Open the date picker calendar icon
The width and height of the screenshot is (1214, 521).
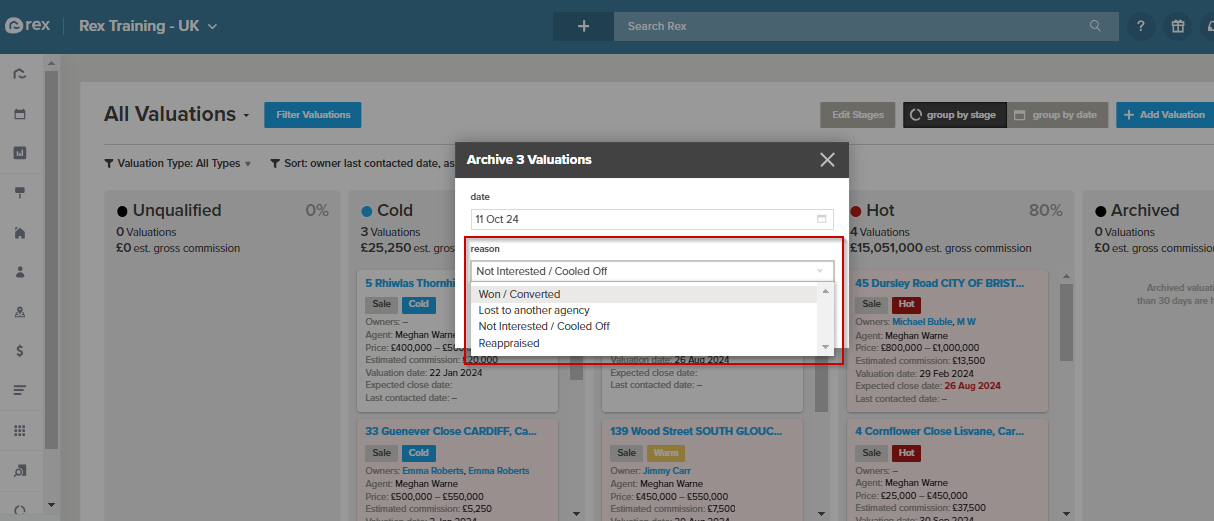[822, 219]
